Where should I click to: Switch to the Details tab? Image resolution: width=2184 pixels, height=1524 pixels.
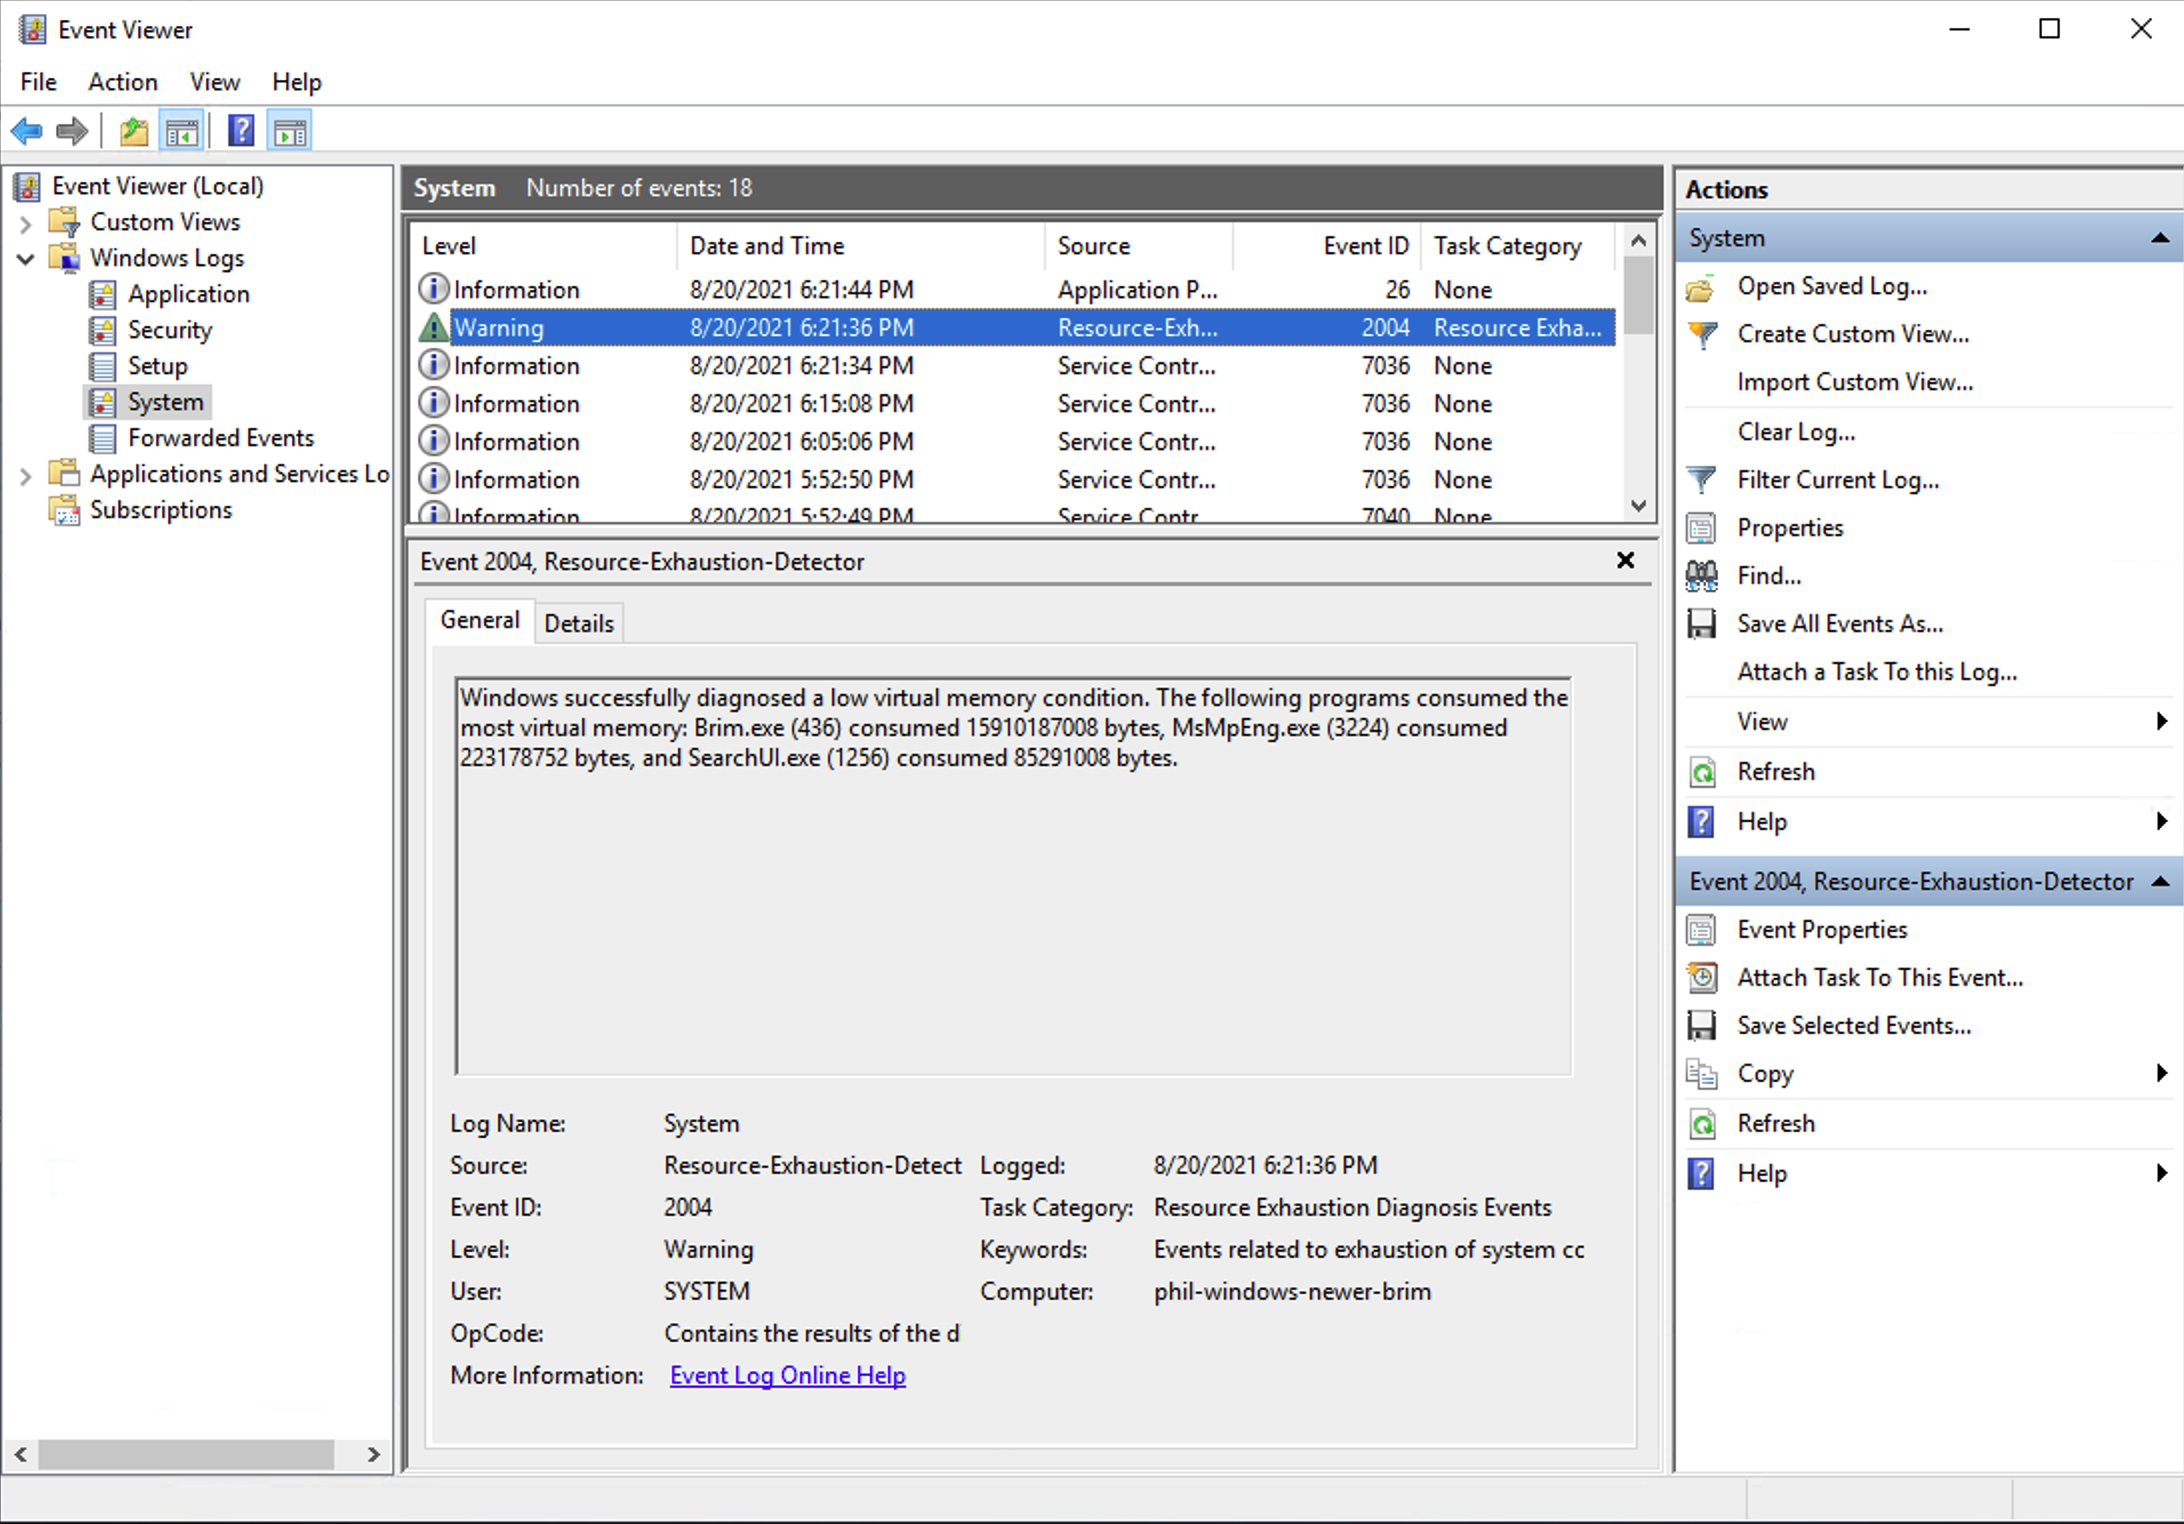578,622
